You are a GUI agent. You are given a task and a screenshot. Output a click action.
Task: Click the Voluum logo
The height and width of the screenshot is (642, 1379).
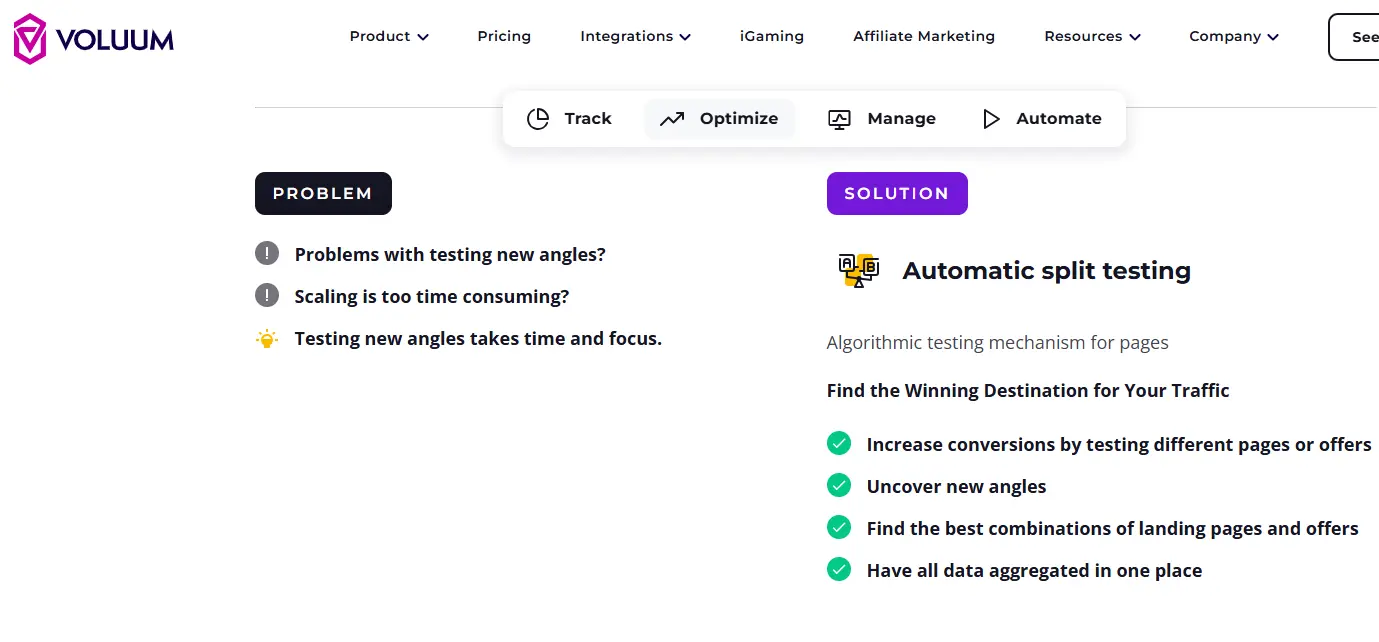point(93,39)
